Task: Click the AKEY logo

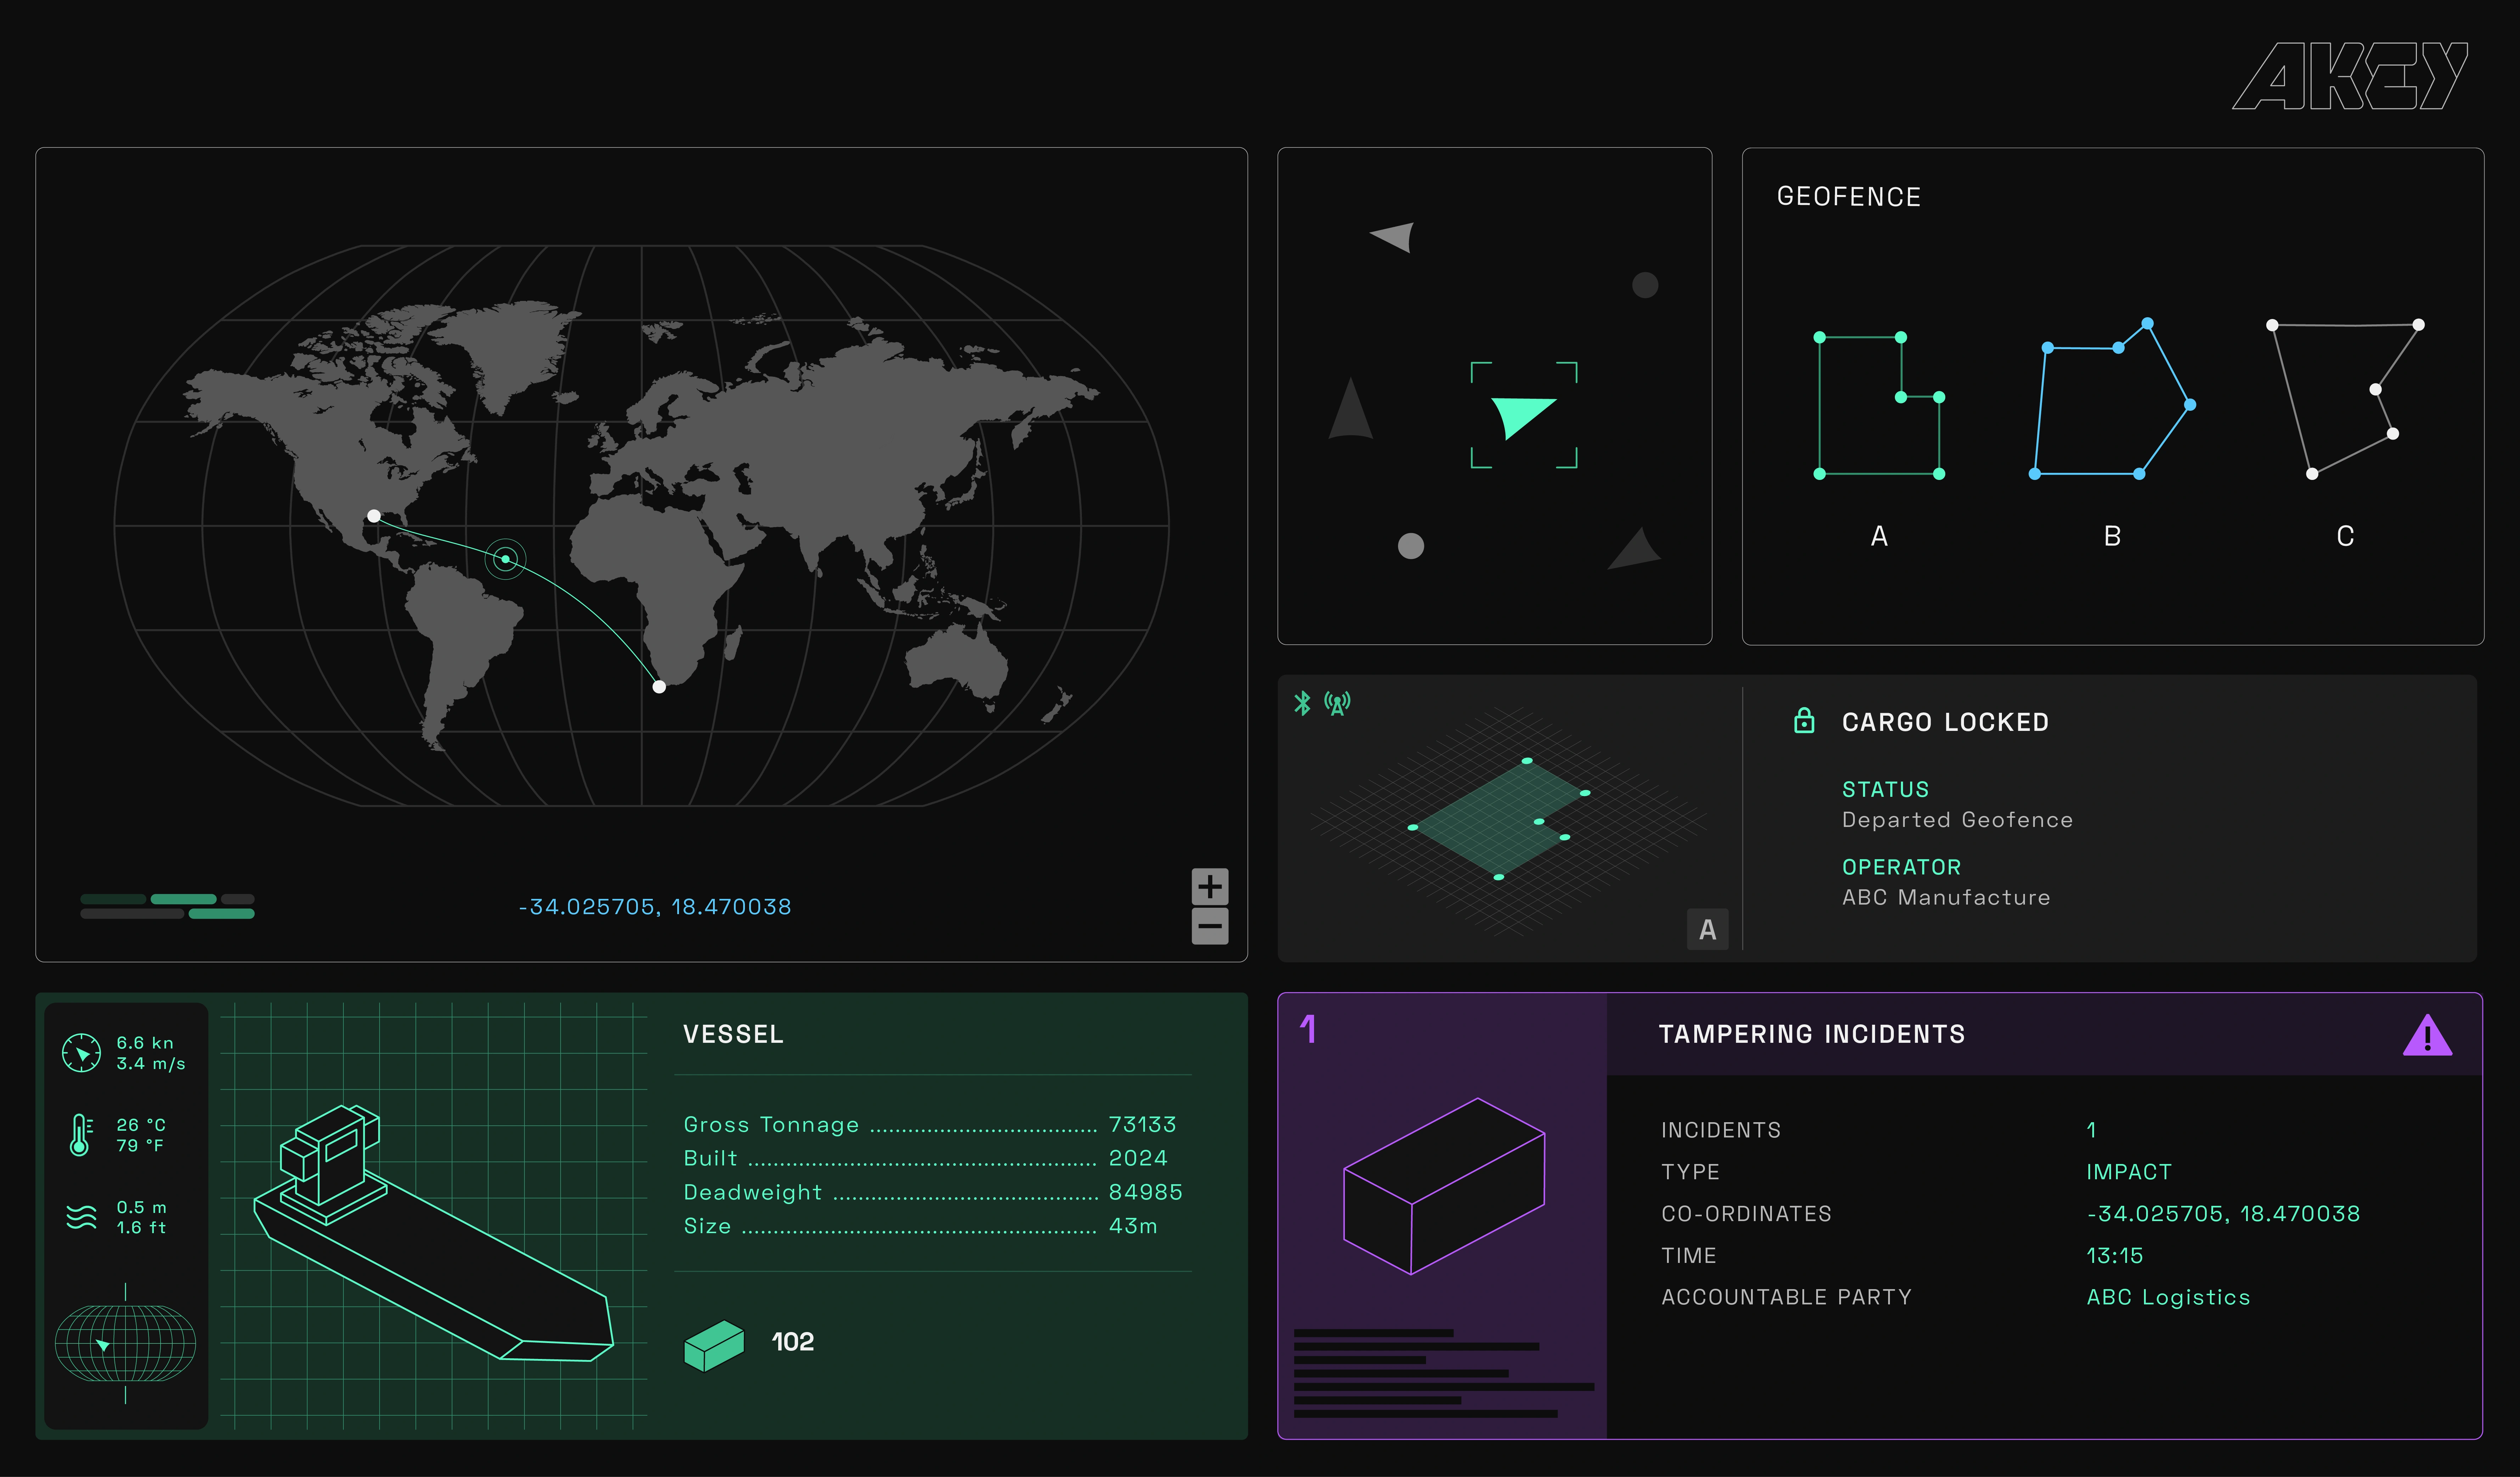Action: (x=2350, y=76)
